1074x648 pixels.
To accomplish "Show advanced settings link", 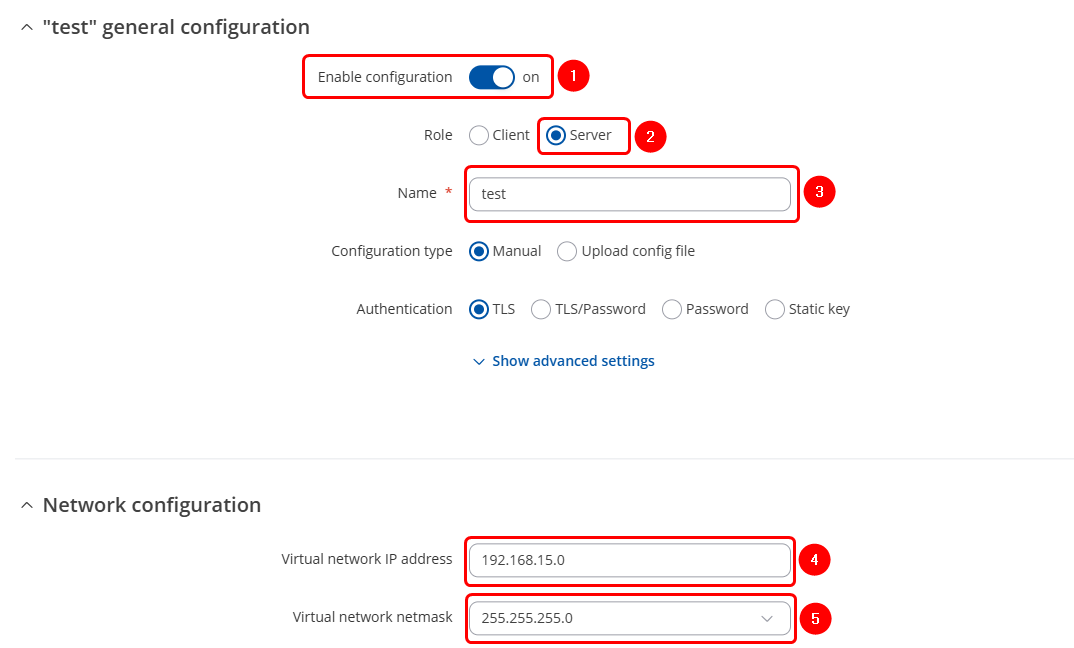I will pyautogui.click(x=573, y=361).
